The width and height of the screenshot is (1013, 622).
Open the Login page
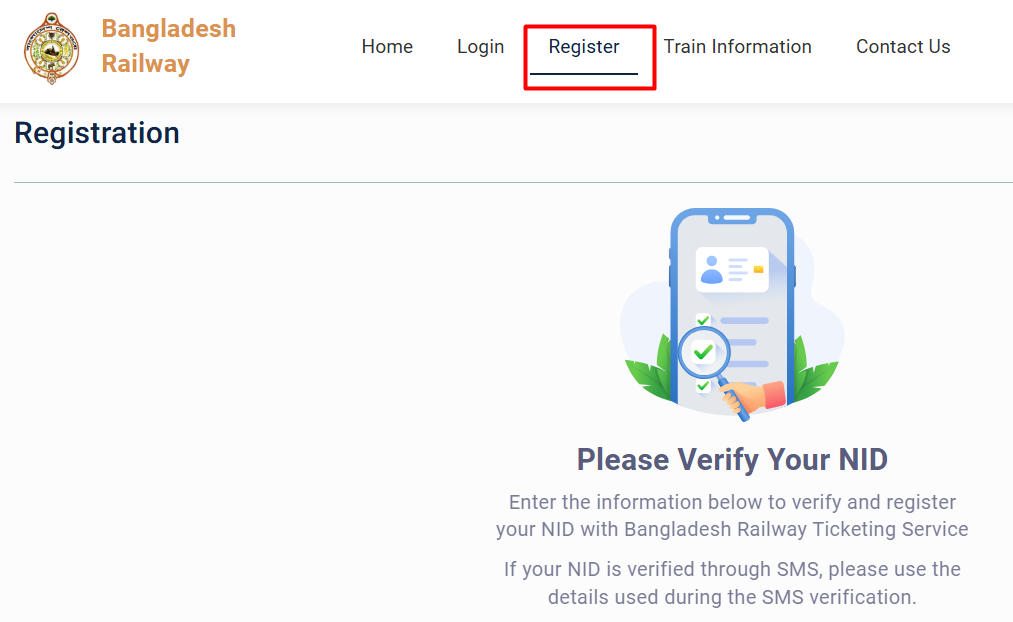pos(480,47)
